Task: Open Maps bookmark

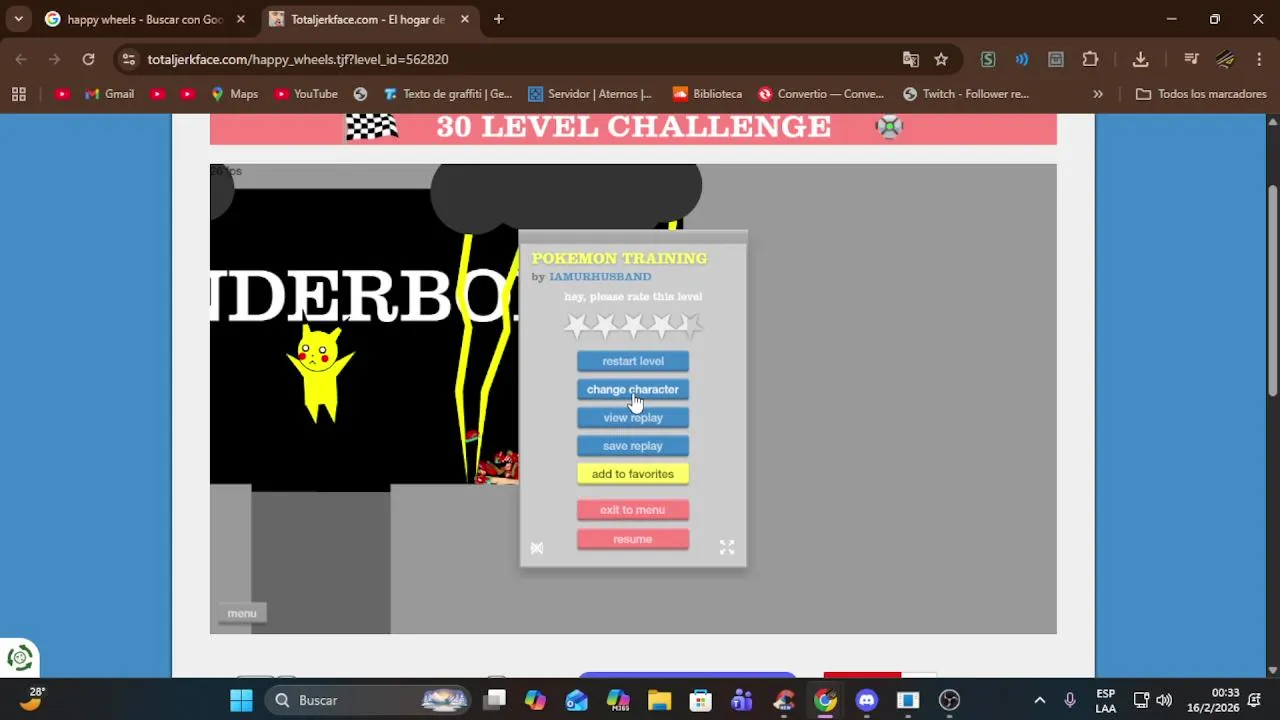Action: pyautogui.click(x=234, y=94)
